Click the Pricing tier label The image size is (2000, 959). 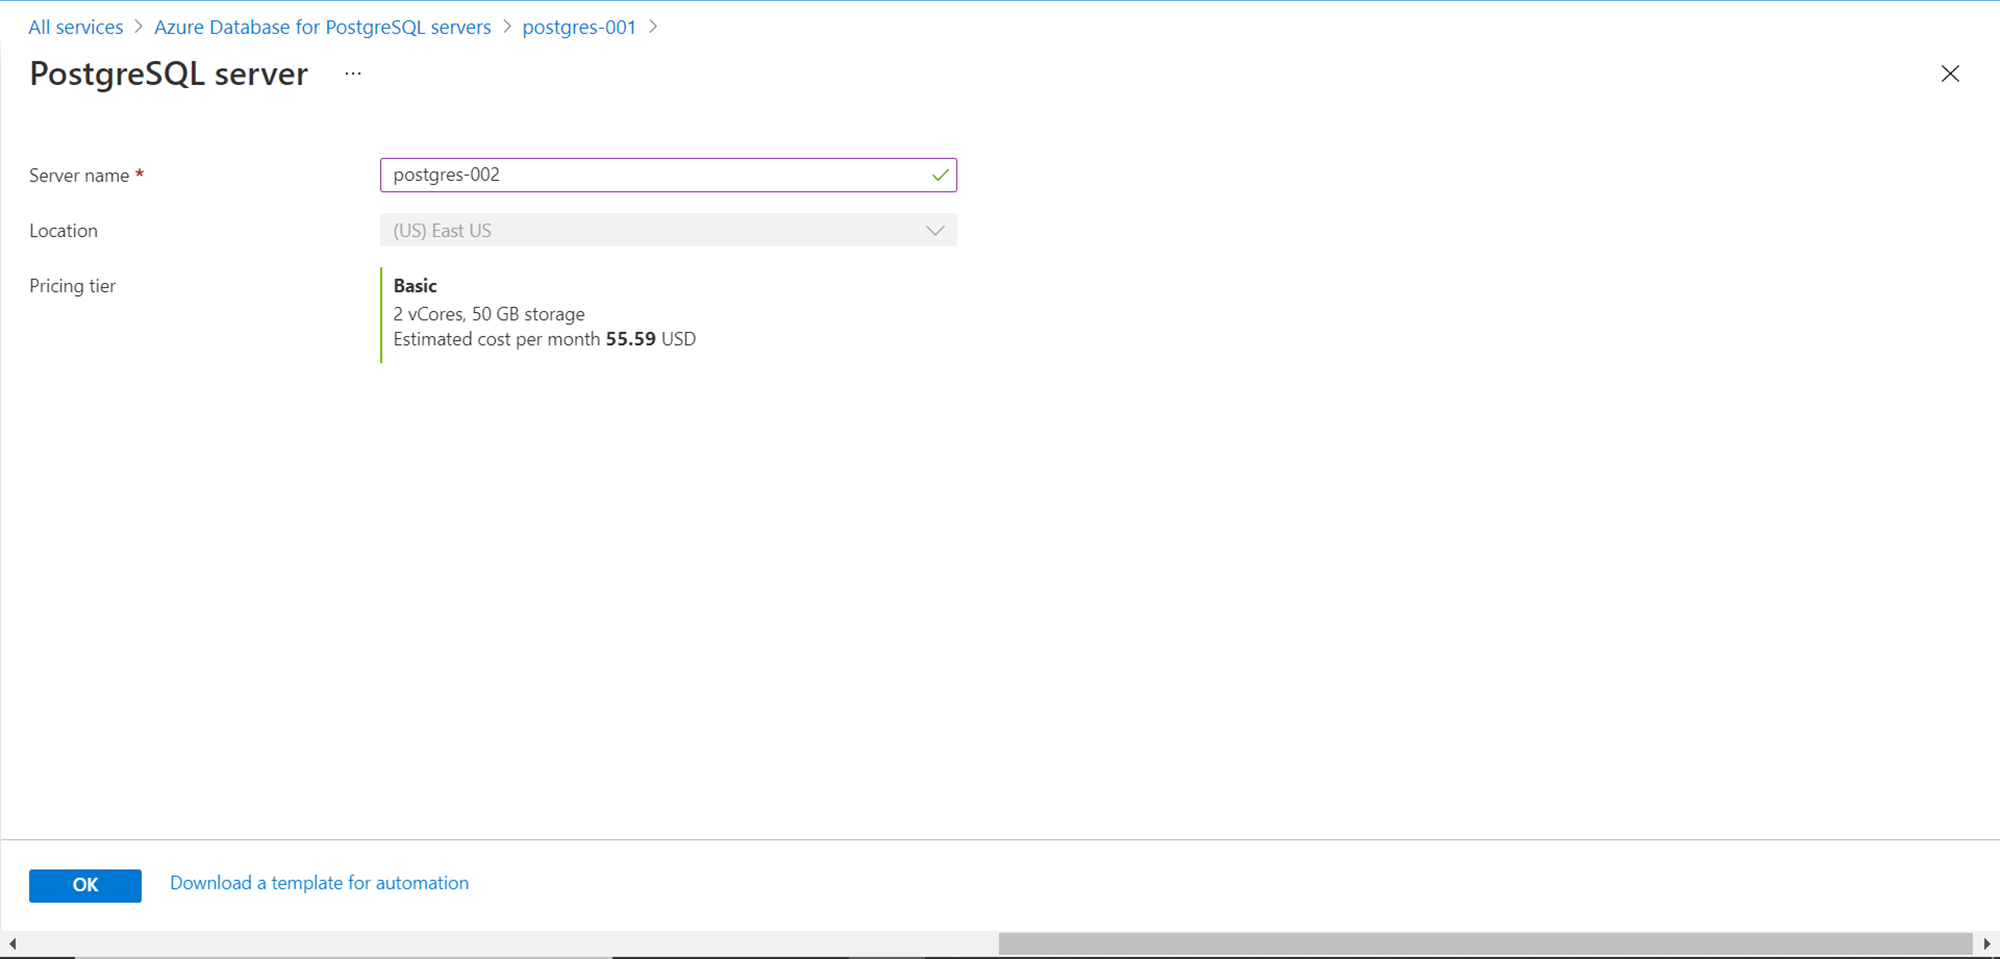72,286
